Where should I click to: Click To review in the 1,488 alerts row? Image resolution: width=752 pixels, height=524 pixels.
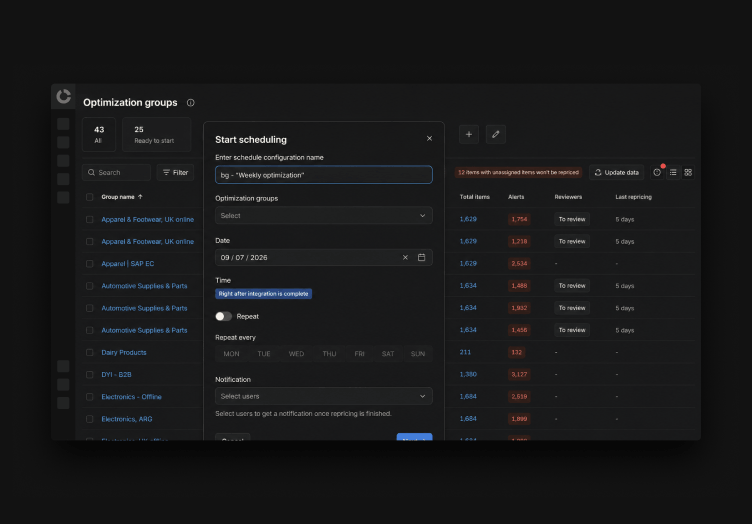[572, 286]
